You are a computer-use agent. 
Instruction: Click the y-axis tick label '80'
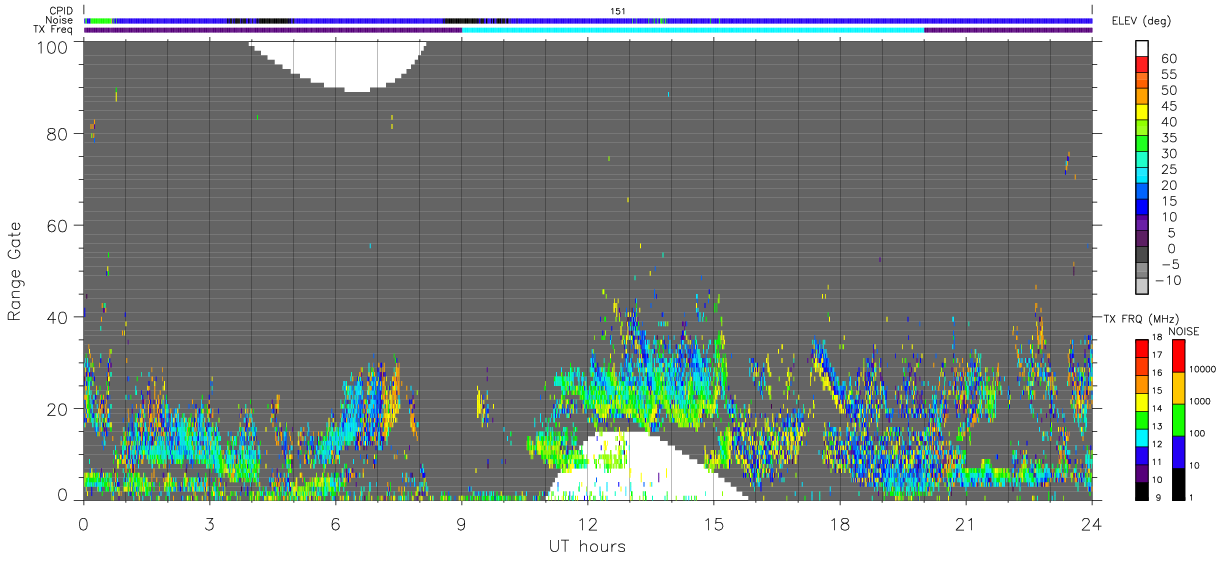point(59,134)
